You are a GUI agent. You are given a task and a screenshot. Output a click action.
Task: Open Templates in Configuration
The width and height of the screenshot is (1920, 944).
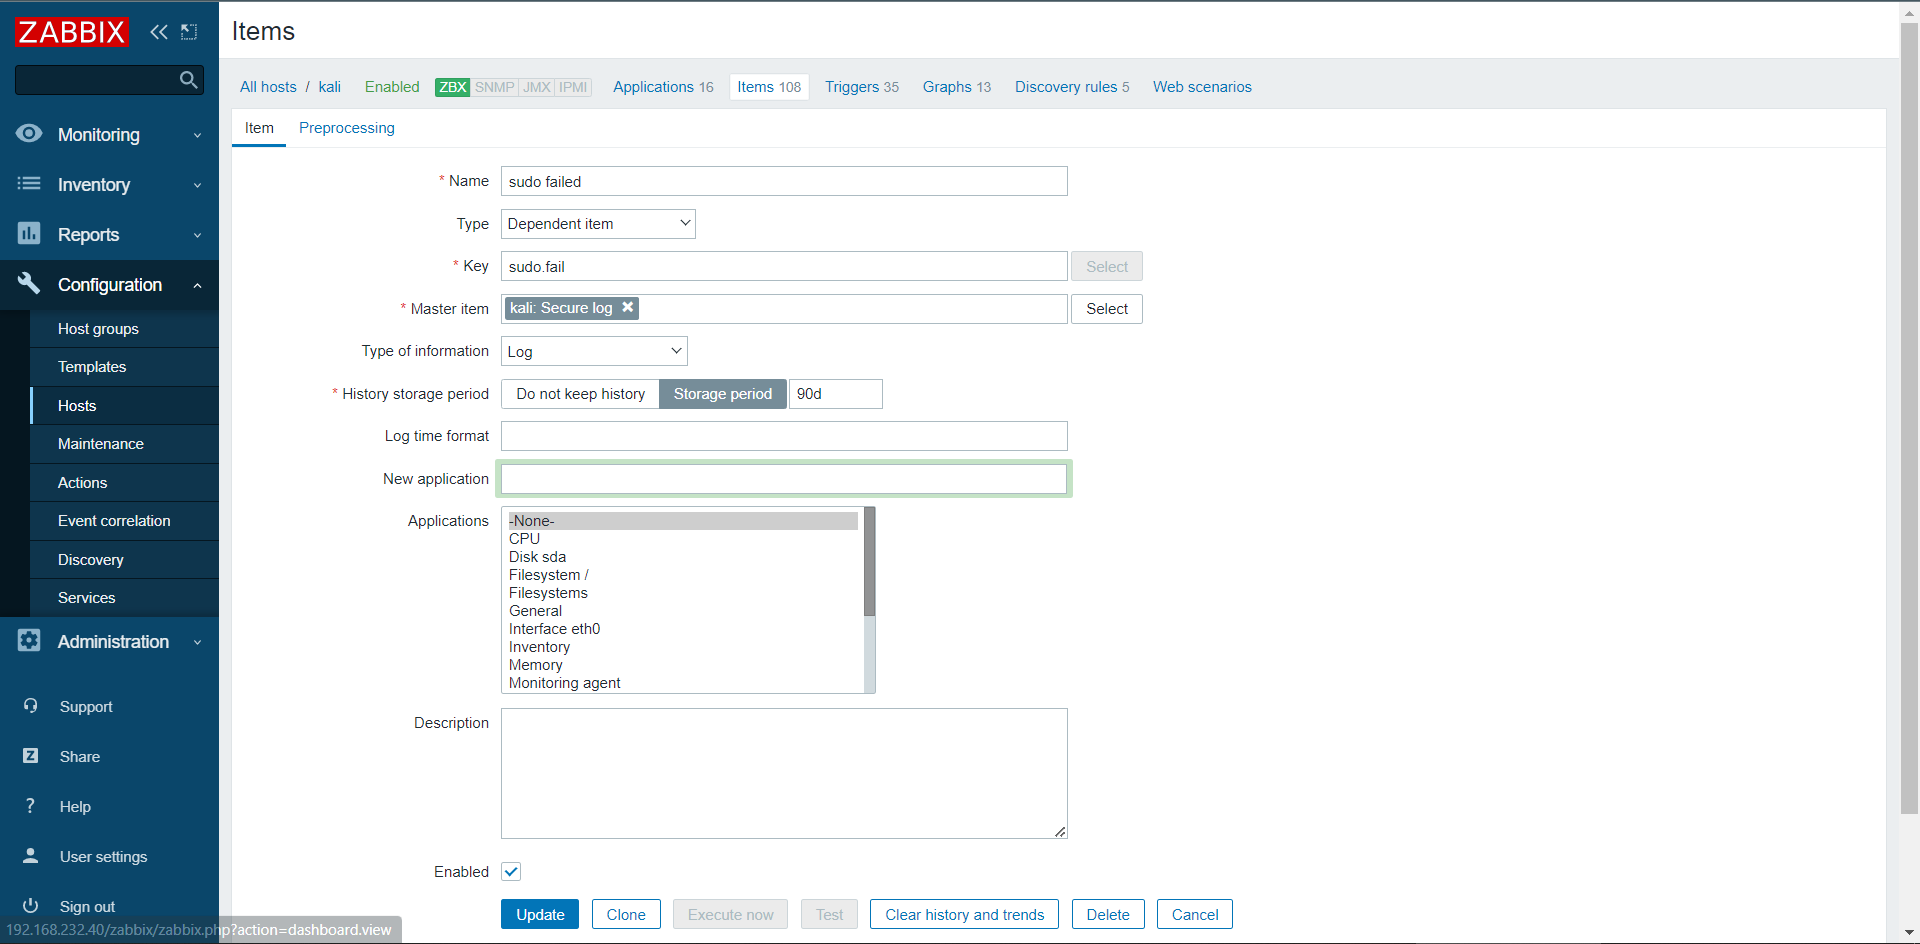tap(124, 367)
